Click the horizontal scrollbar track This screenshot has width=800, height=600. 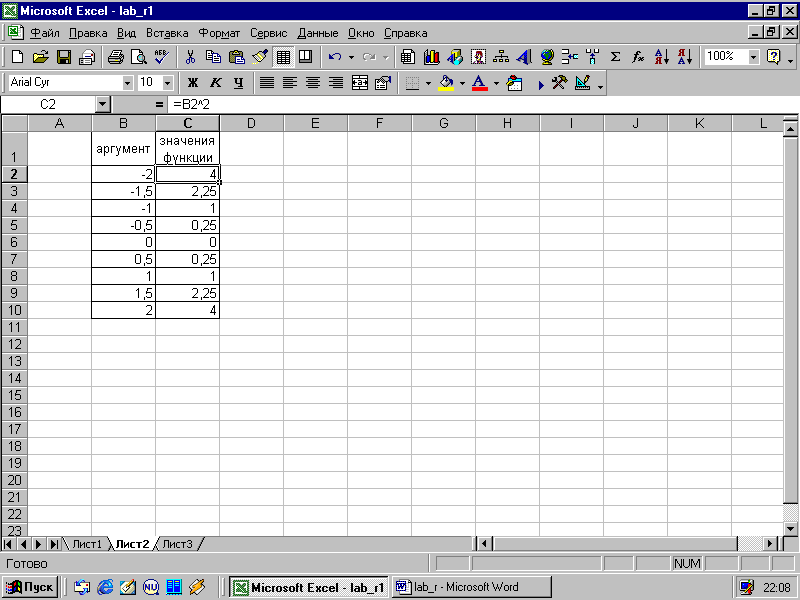pos(615,544)
